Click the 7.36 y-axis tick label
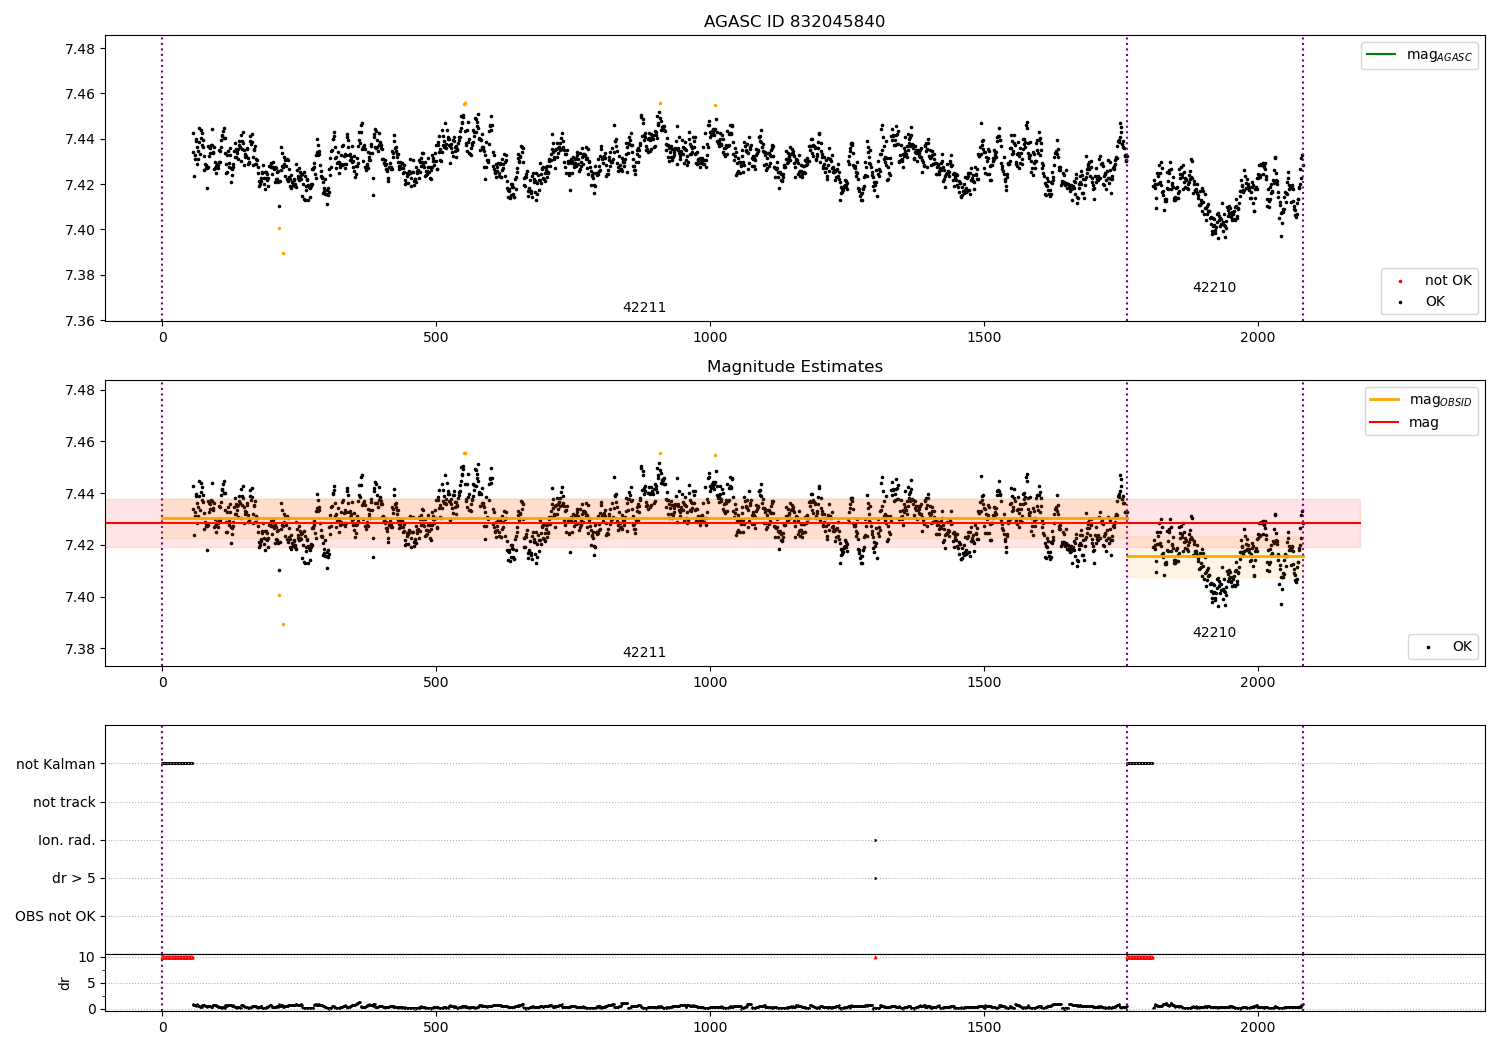The height and width of the screenshot is (1050, 1500). pos(80,321)
